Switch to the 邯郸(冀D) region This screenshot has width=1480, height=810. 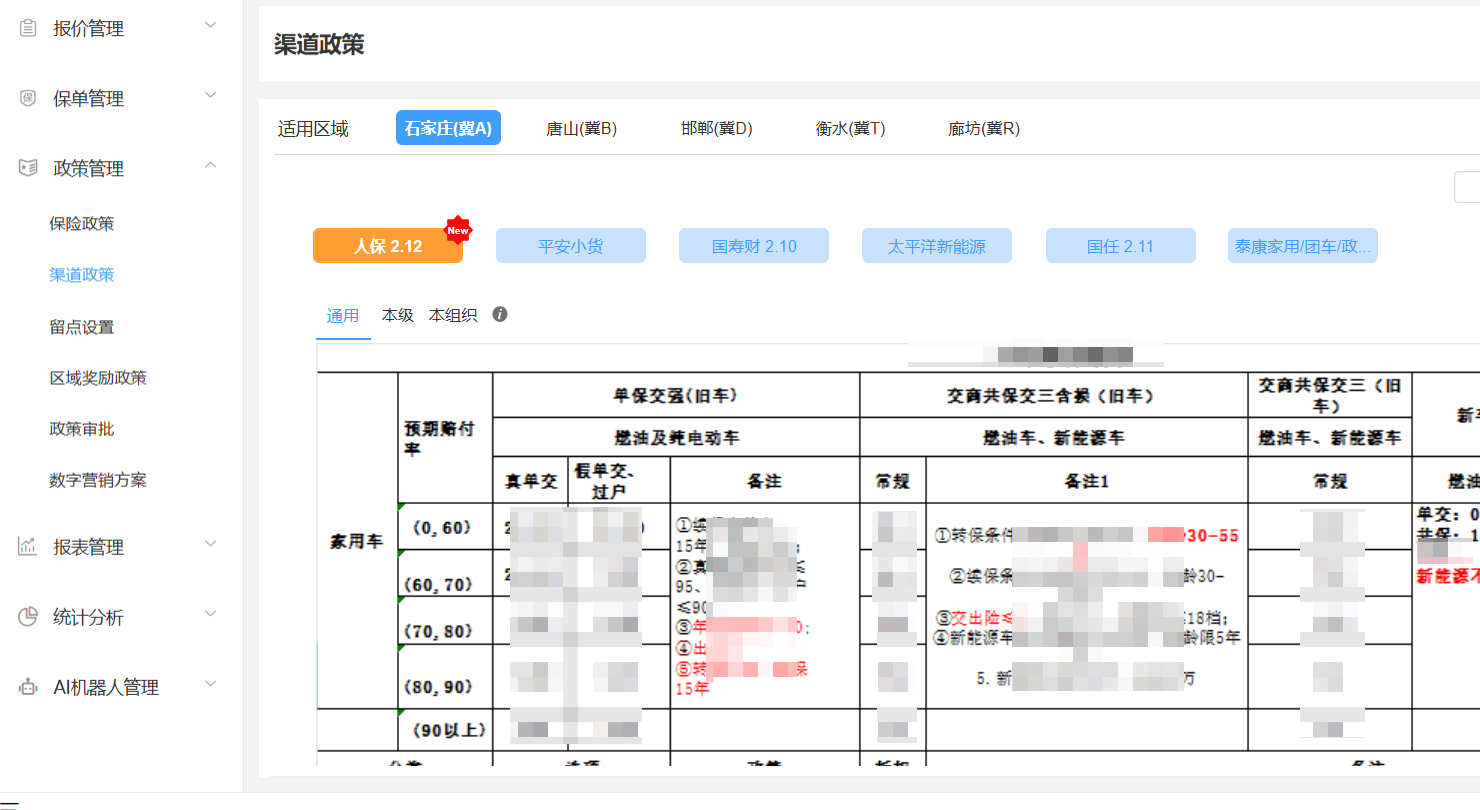[x=716, y=128]
